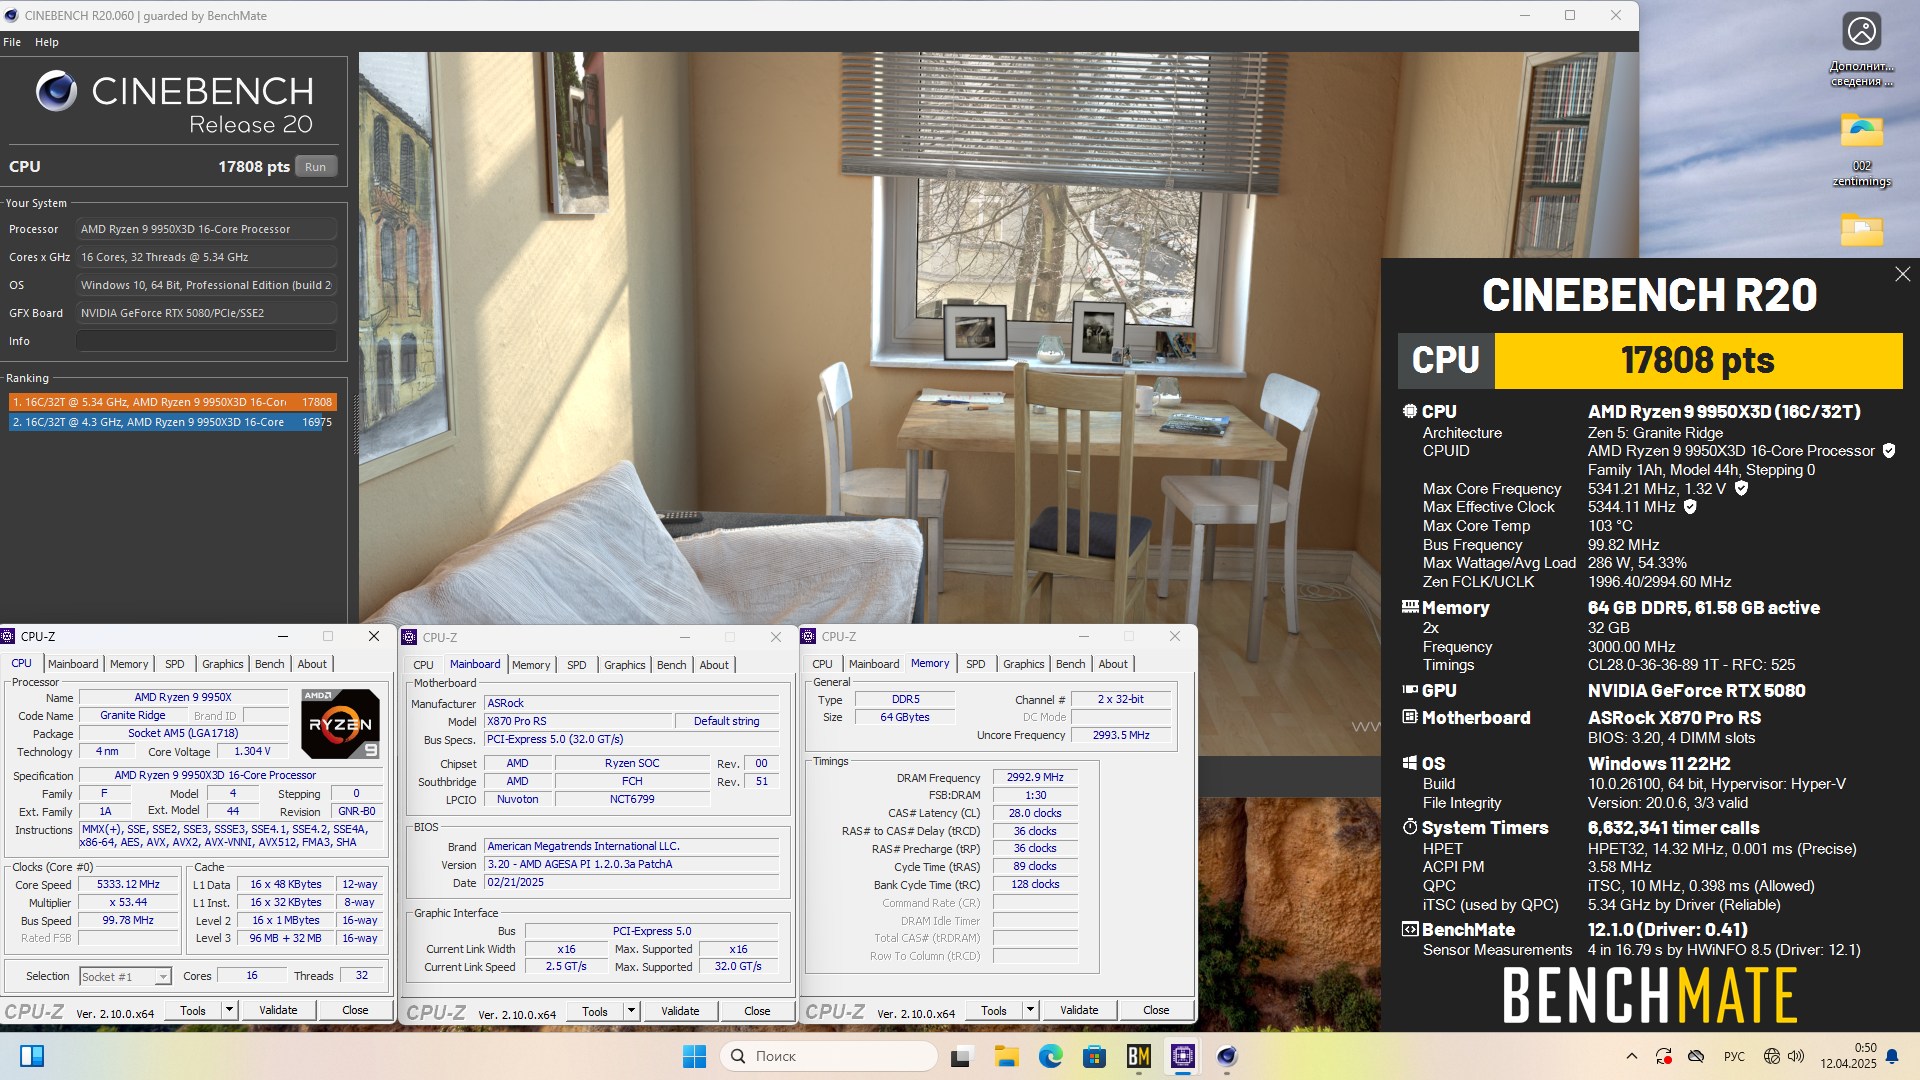Click the CPU-Z icon in left window title bar
The height and width of the screenshot is (1080, 1920).
click(8, 636)
